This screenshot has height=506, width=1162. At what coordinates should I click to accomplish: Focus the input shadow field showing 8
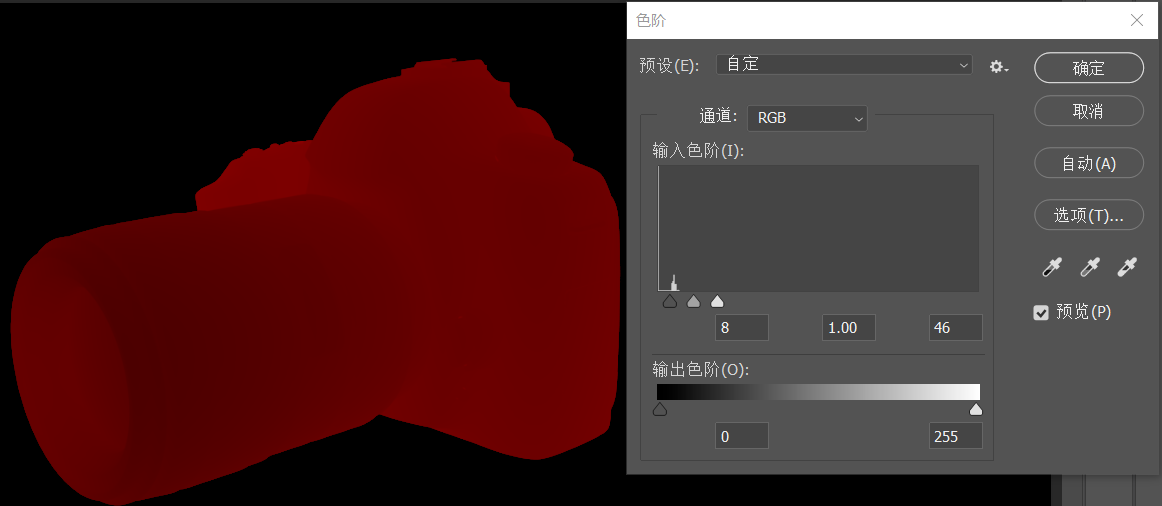point(741,328)
